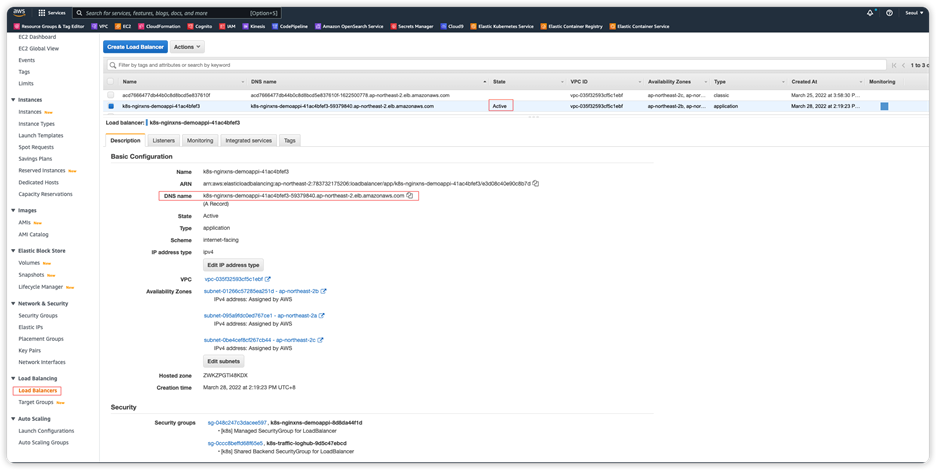Image resolution: width=936 pixels, height=470 pixels.
Task: Click the notifications bell icon
Action: [x=870, y=13]
